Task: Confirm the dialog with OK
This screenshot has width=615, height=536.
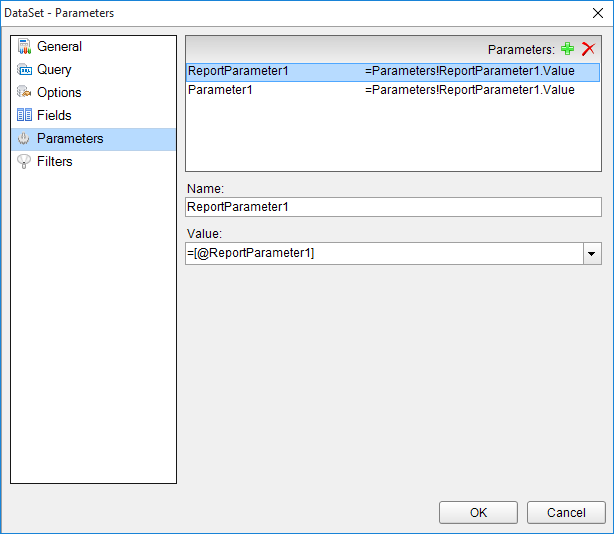Action: point(478,513)
